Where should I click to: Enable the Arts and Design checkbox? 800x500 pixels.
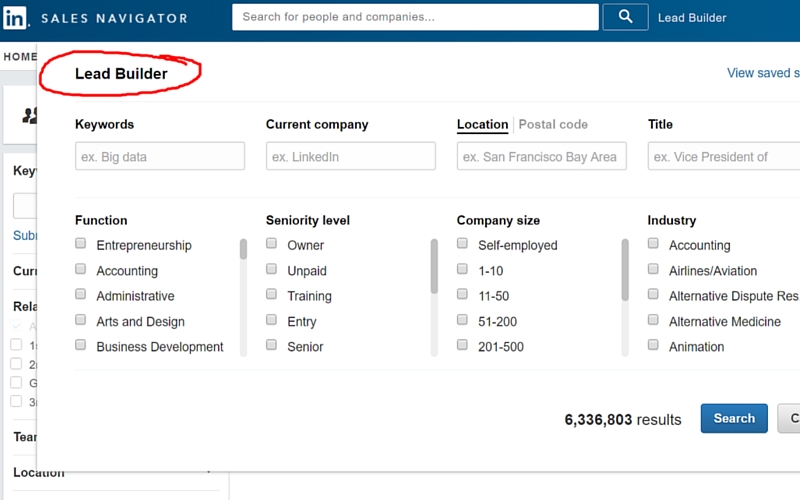(81, 319)
